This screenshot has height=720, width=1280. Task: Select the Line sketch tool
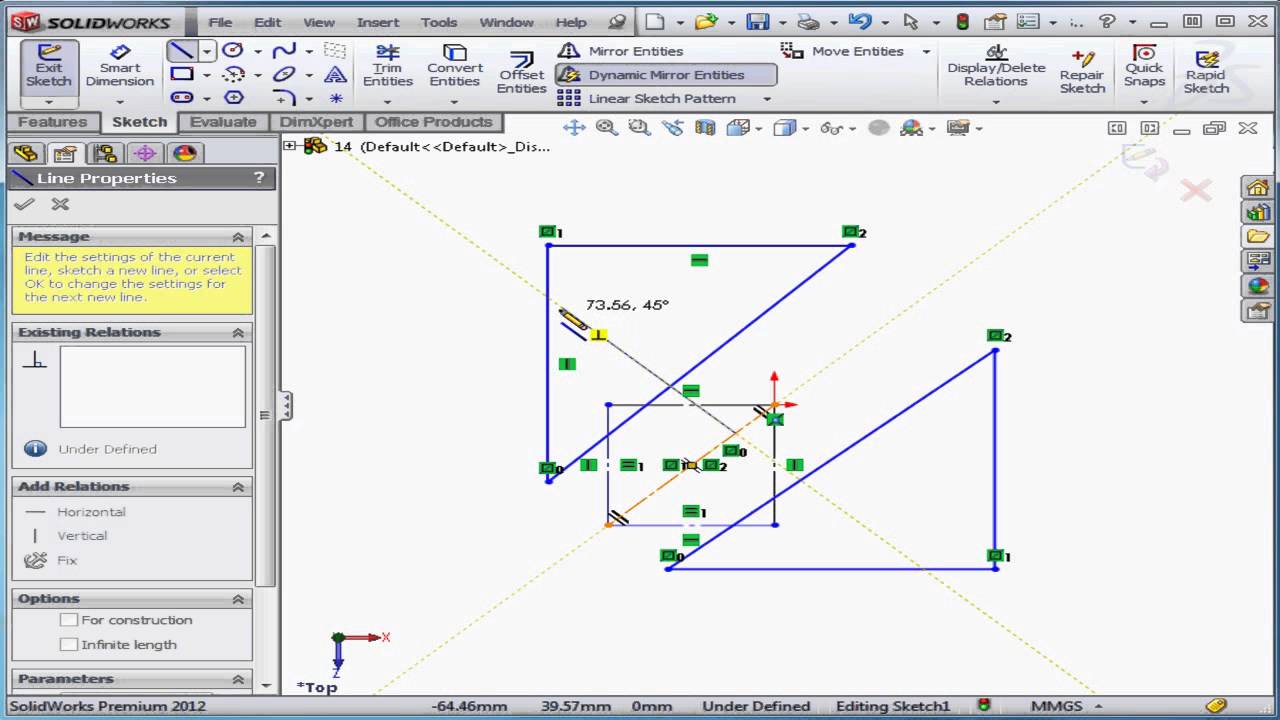tap(181, 51)
